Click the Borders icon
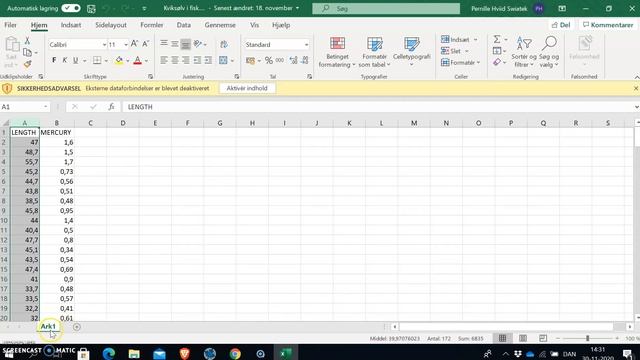This screenshot has width=640, height=360. 97,60
